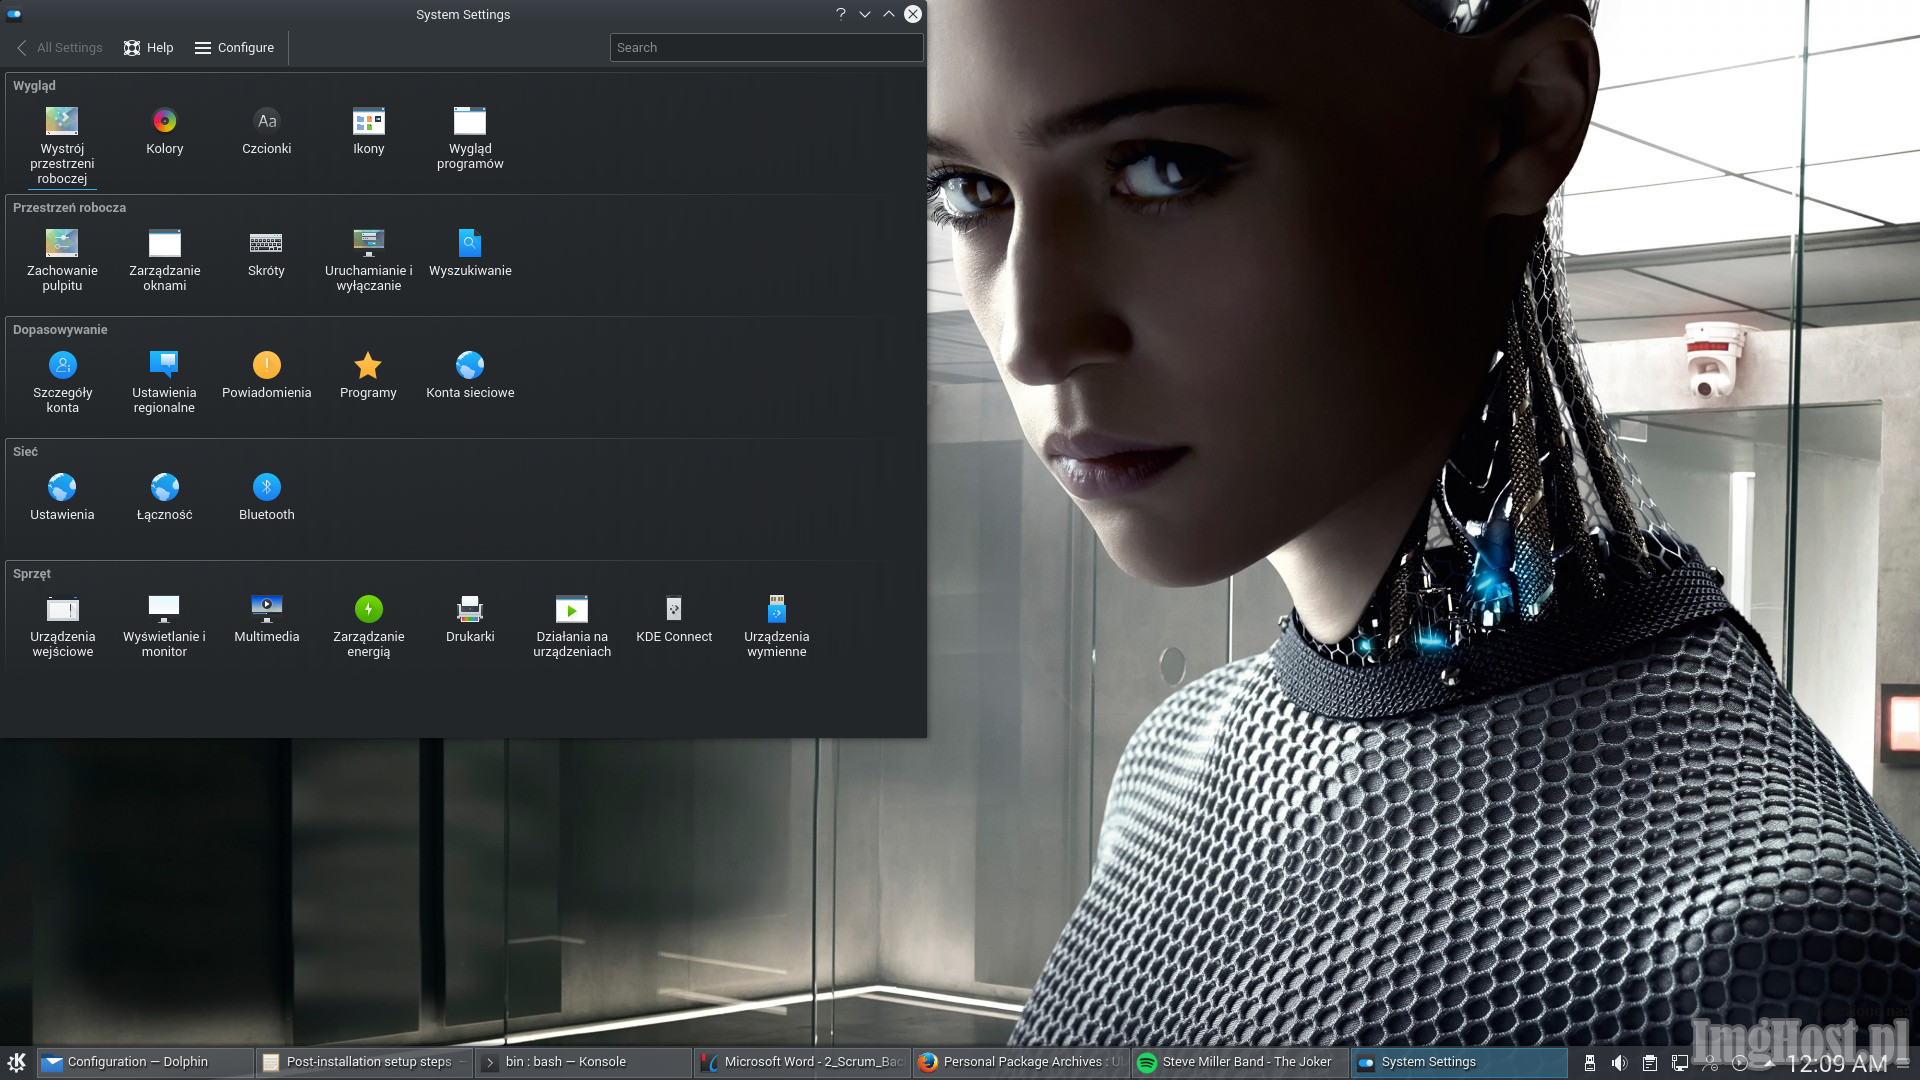Open the Bluetooth settings module
This screenshot has height=1080, width=1920.
click(266, 497)
